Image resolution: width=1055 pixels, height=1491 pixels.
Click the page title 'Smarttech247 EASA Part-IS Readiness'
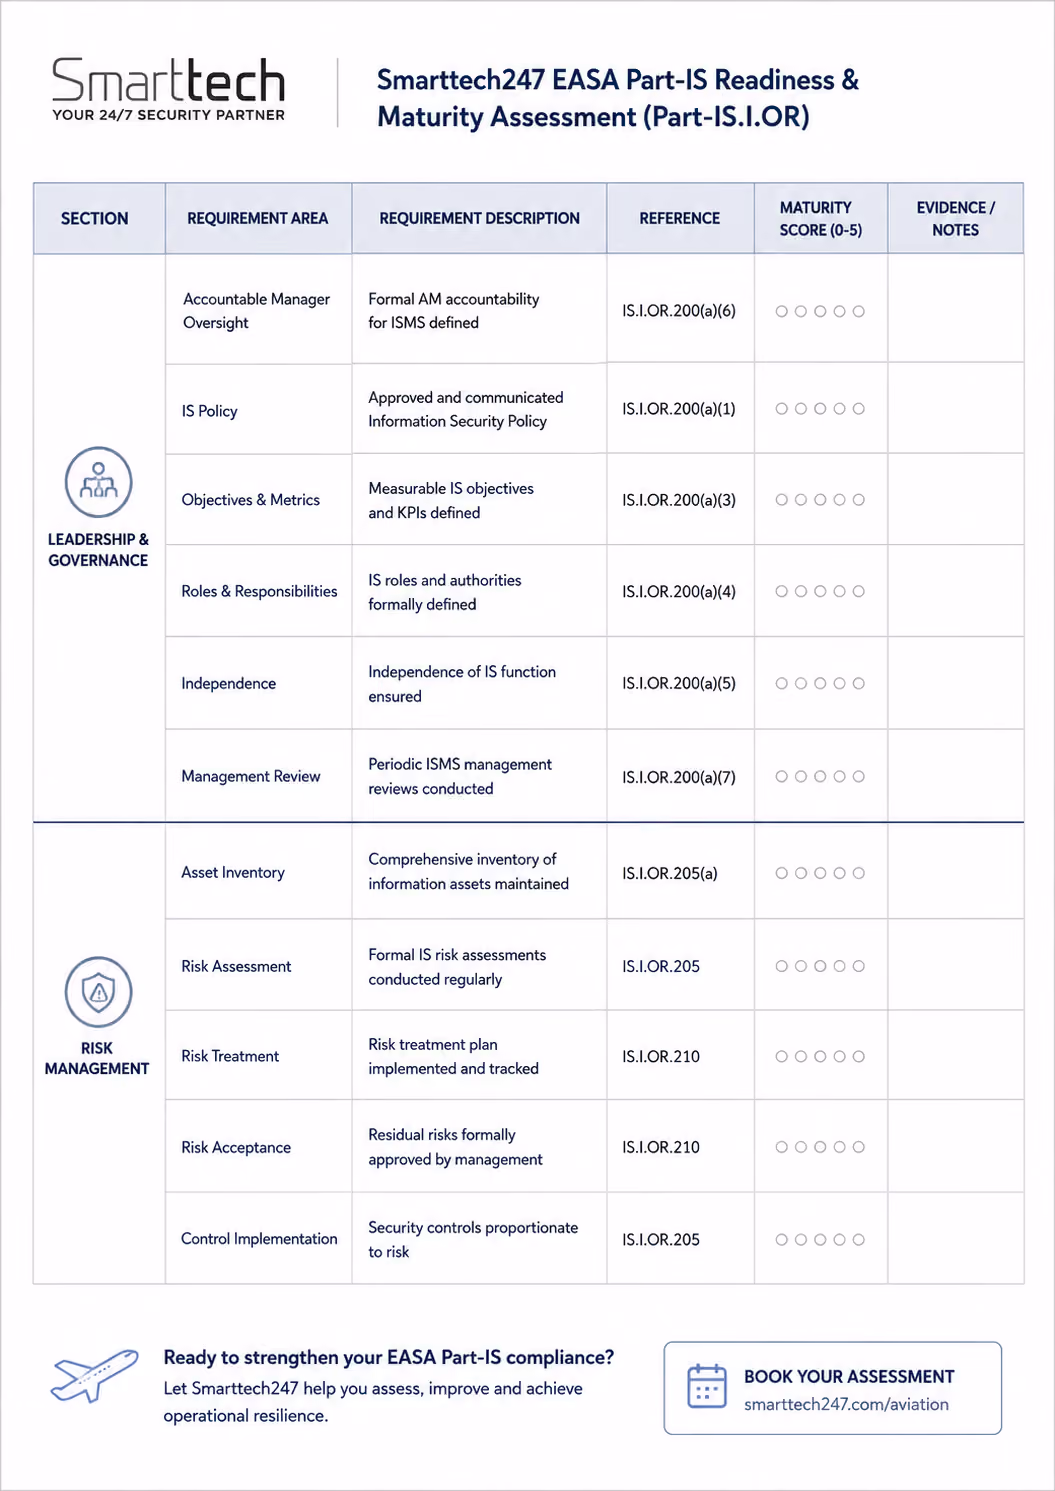click(618, 98)
